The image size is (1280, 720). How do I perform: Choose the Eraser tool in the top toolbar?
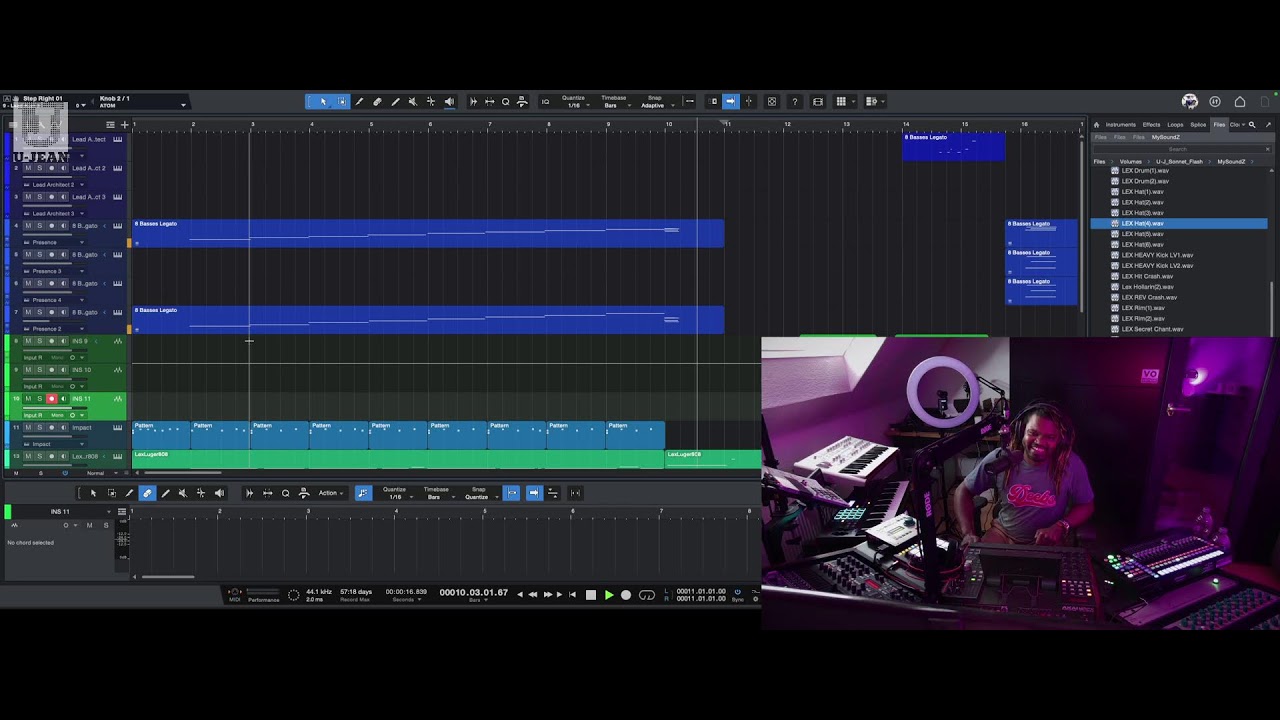pos(377,102)
